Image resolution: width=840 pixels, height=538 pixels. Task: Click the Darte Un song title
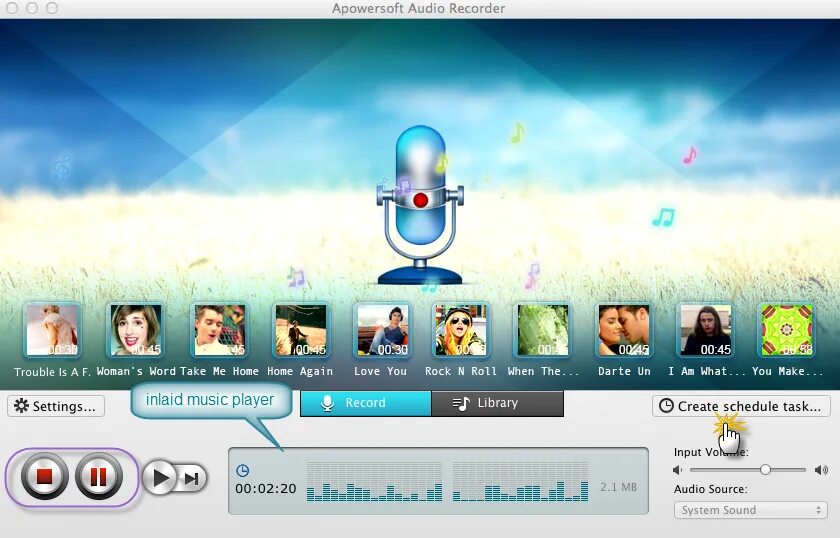click(x=624, y=371)
